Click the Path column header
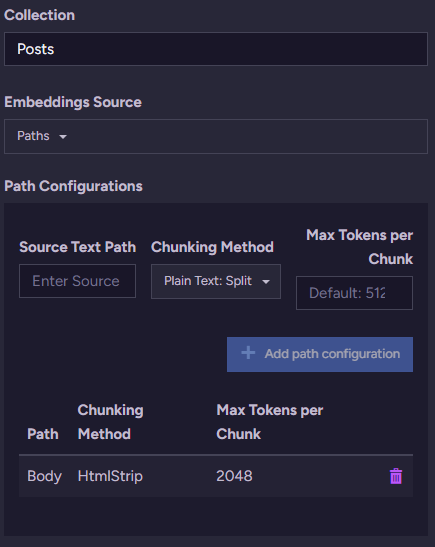The image size is (435, 547). point(43,434)
